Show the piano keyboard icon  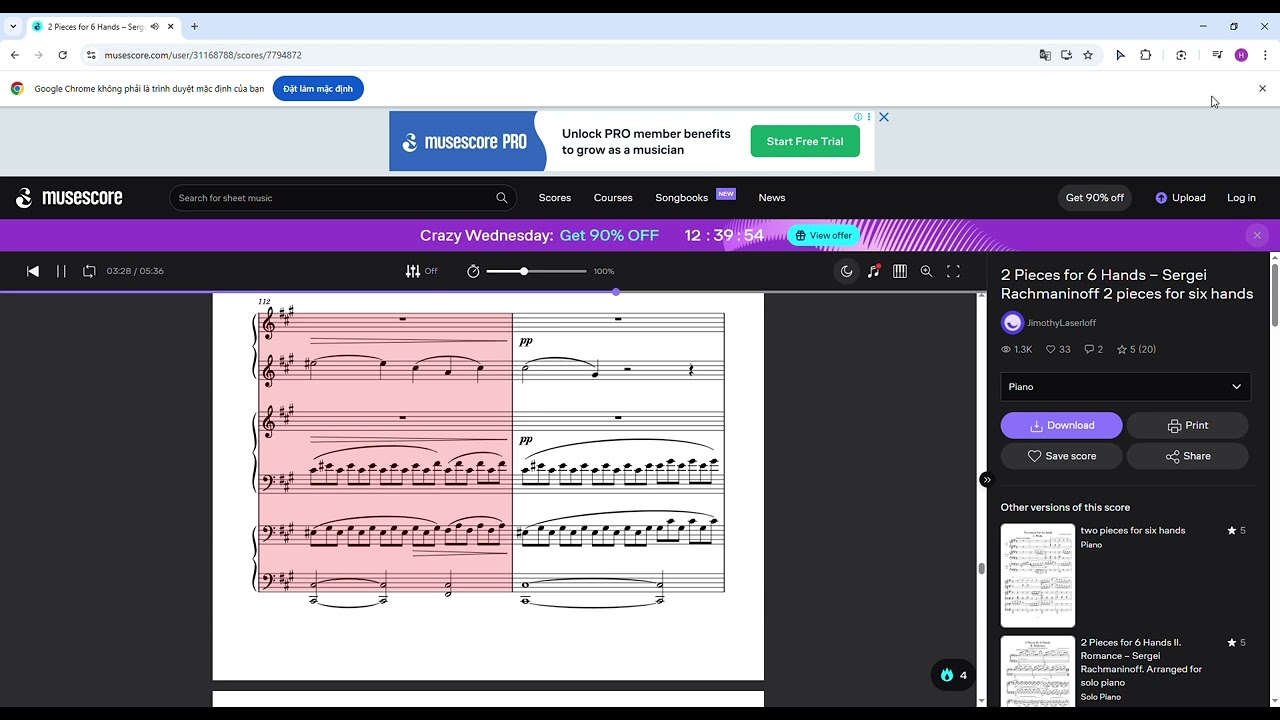(x=900, y=271)
